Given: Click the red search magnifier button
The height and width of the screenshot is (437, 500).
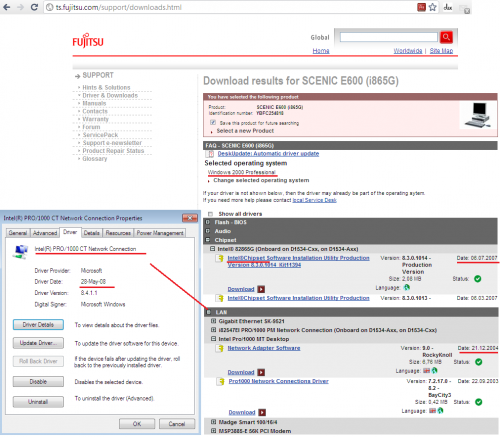Looking at the screenshot, I should (x=446, y=37).
